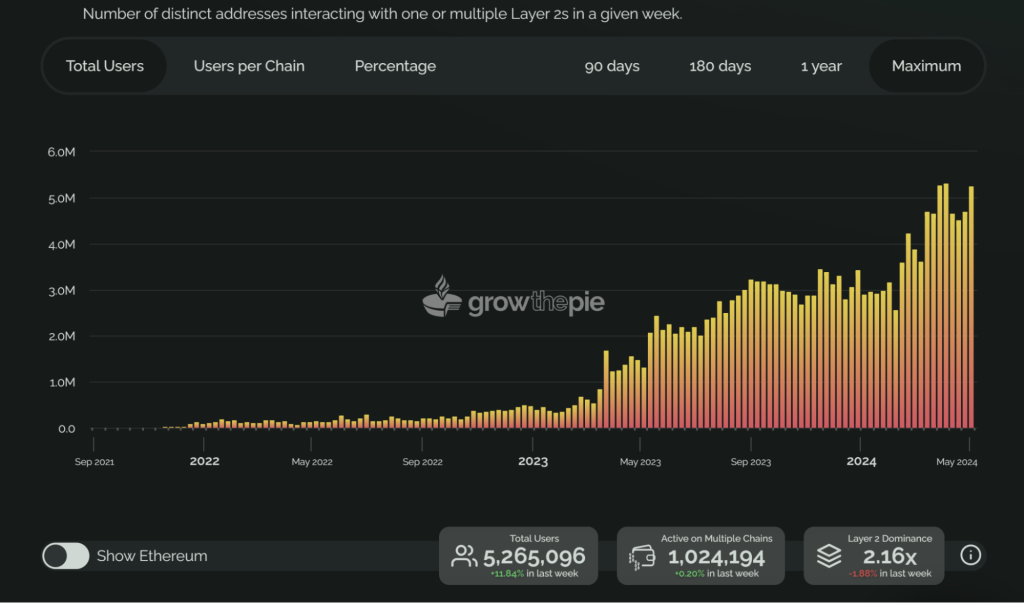Set time range to 90 days
The height and width of the screenshot is (603, 1024).
612,66
